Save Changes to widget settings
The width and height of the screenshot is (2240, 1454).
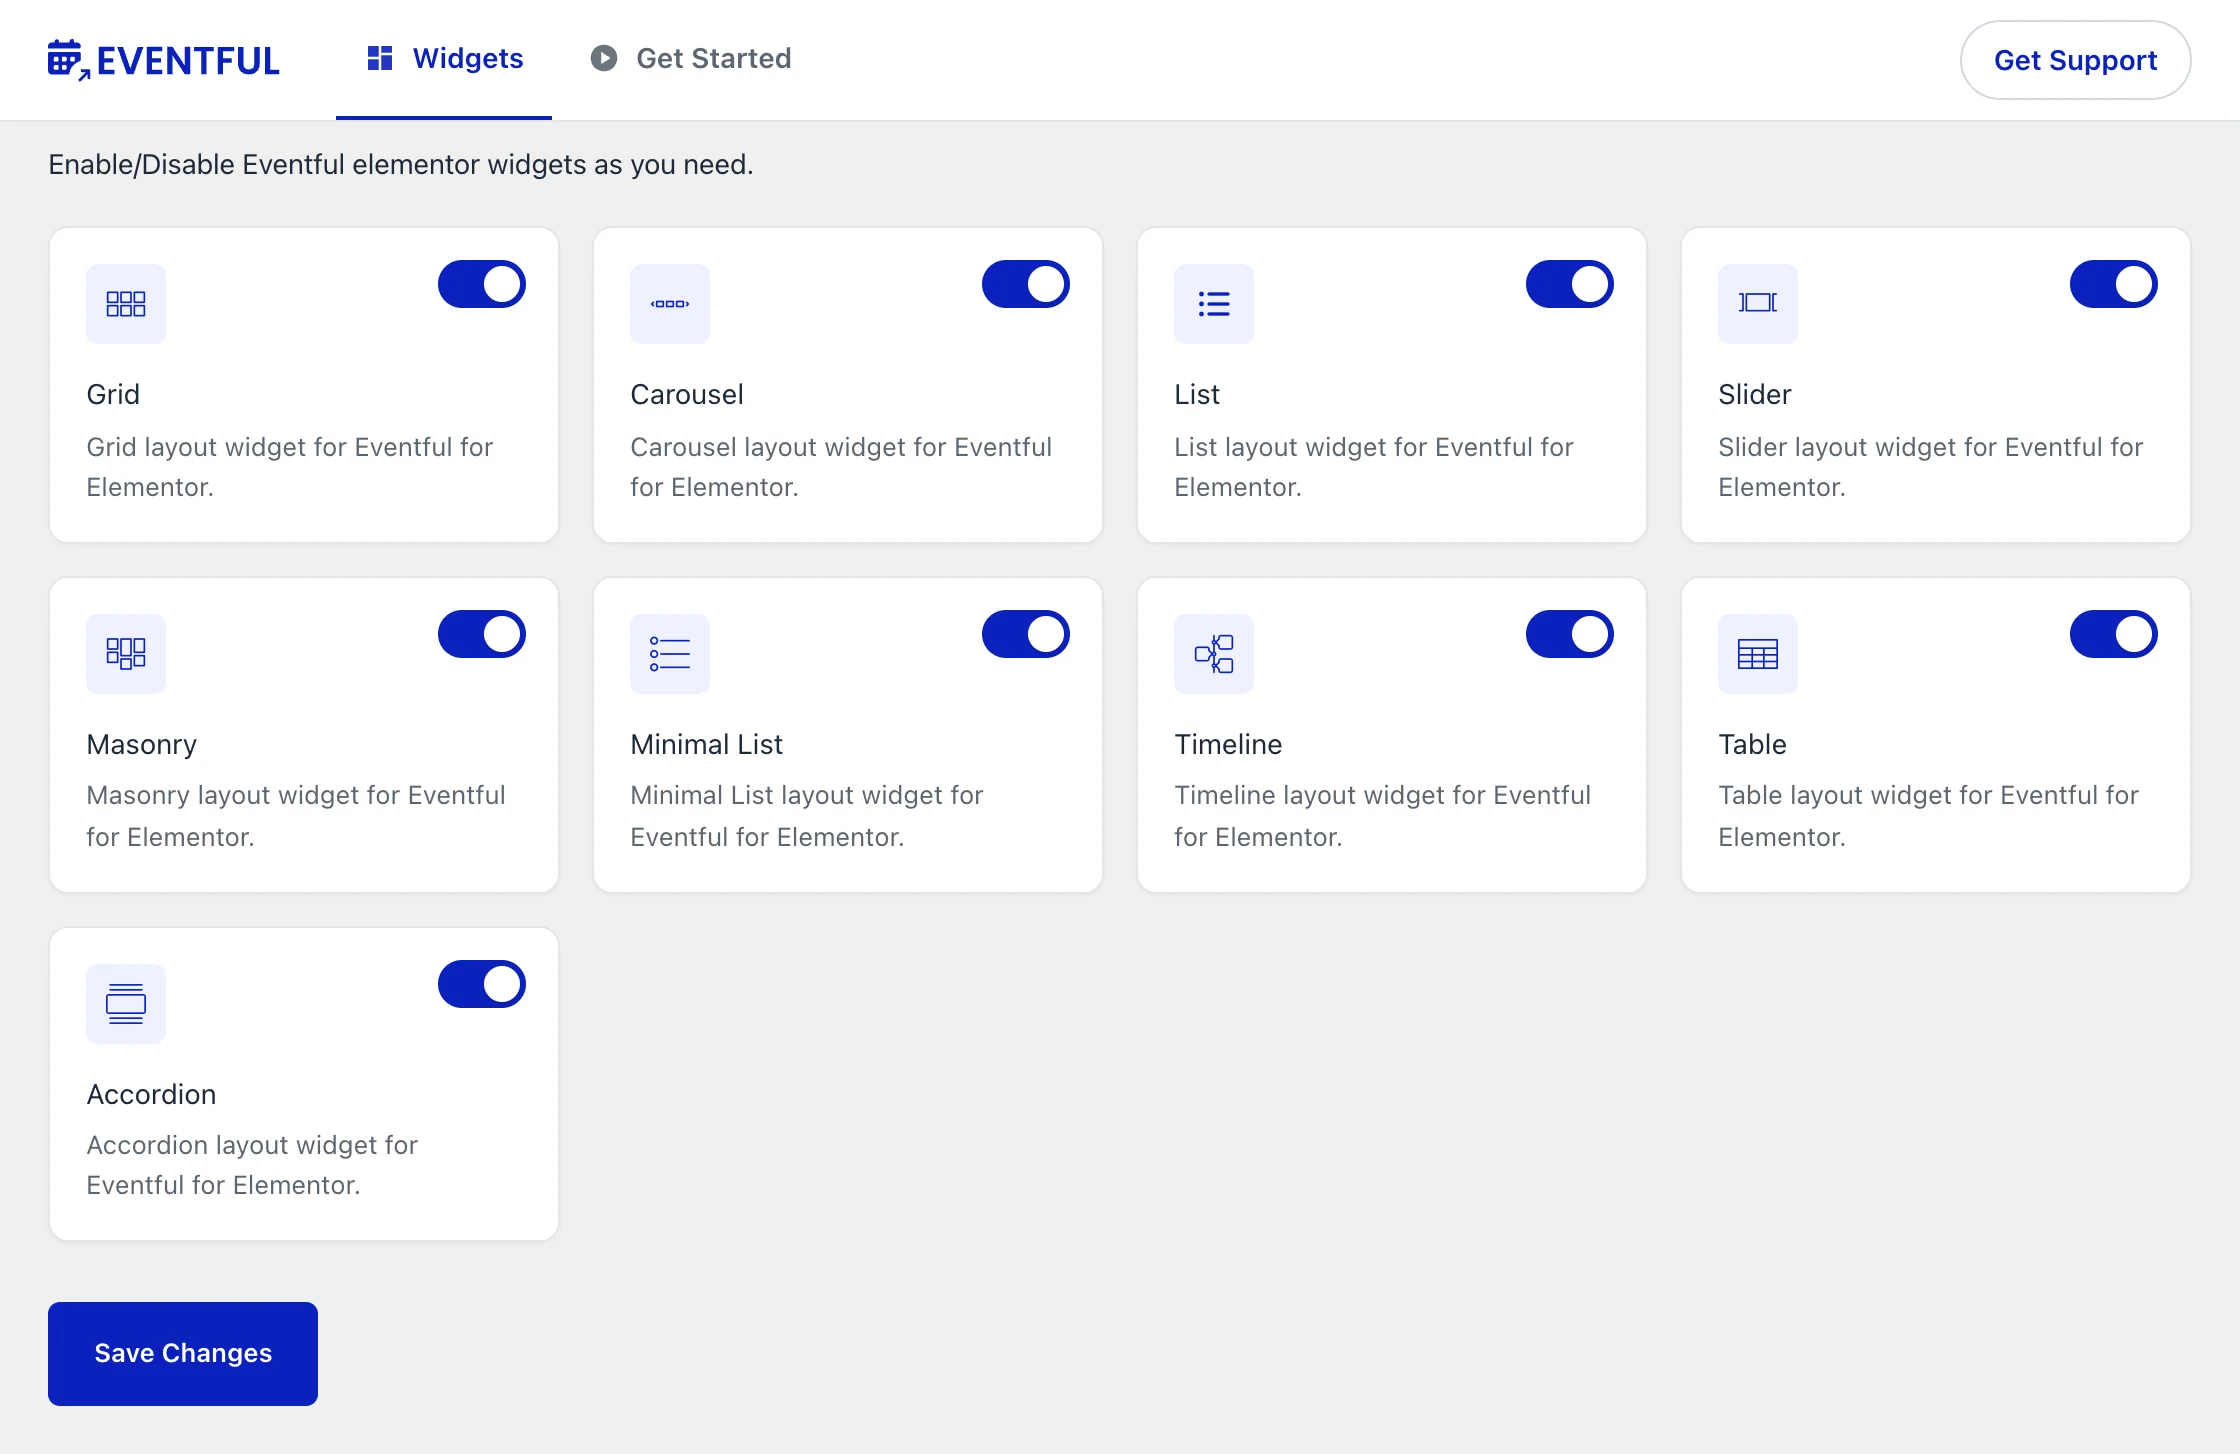[x=183, y=1353]
